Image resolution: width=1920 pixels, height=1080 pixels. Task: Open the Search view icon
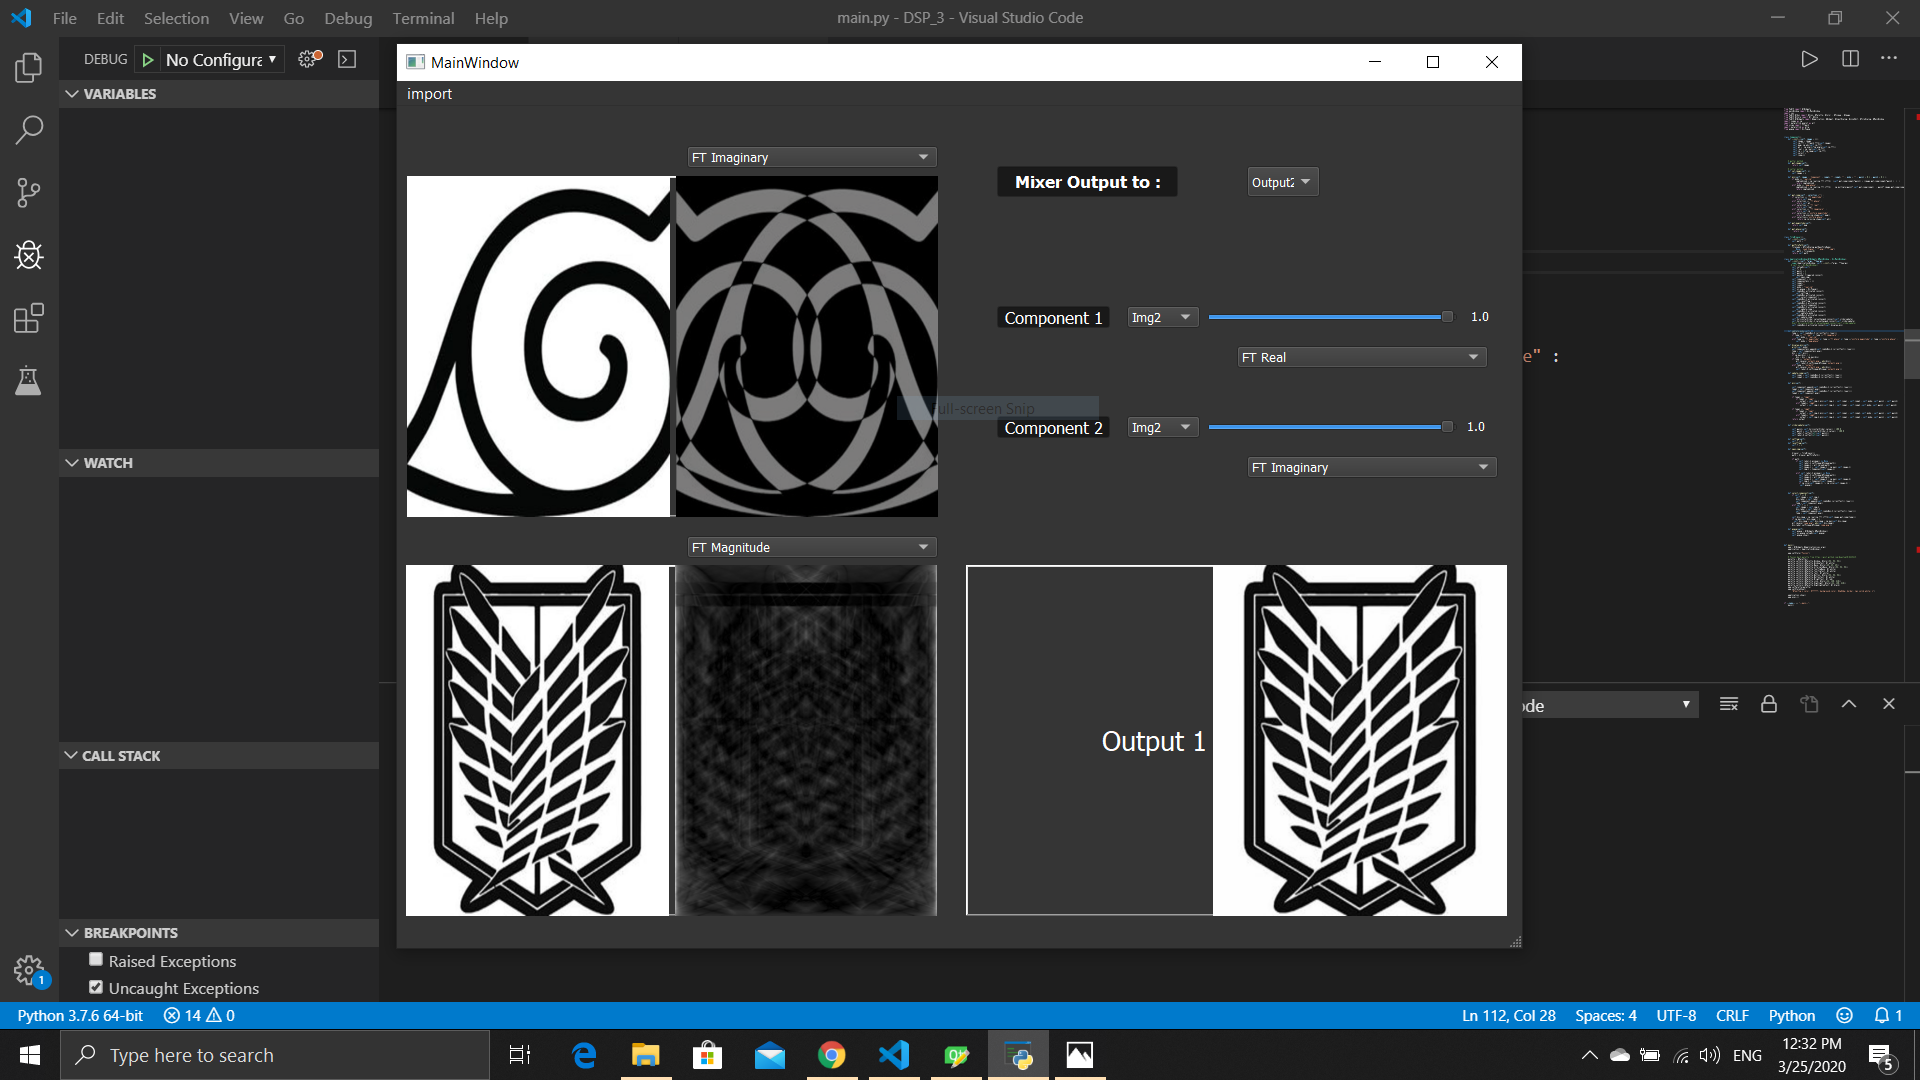point(29,130)
